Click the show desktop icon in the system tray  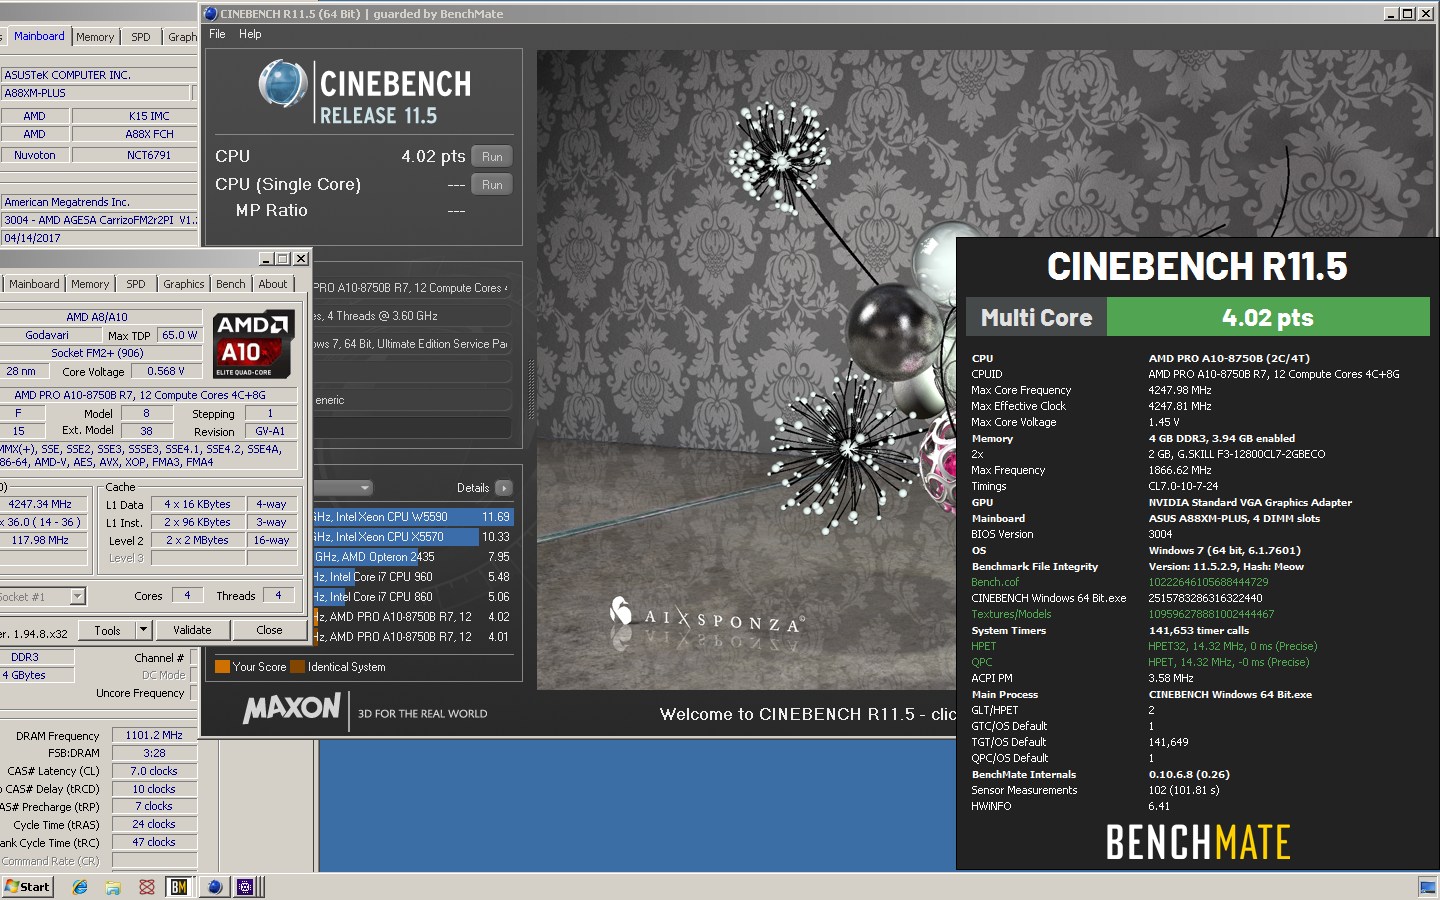[1427, 887]
